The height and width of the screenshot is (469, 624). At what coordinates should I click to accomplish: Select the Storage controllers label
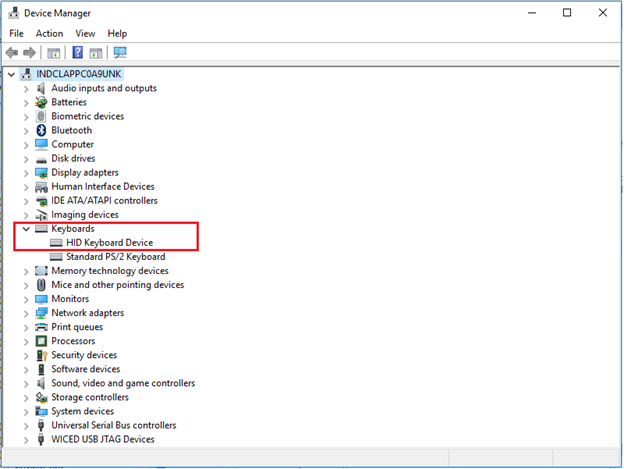click(x=90, y=397)
